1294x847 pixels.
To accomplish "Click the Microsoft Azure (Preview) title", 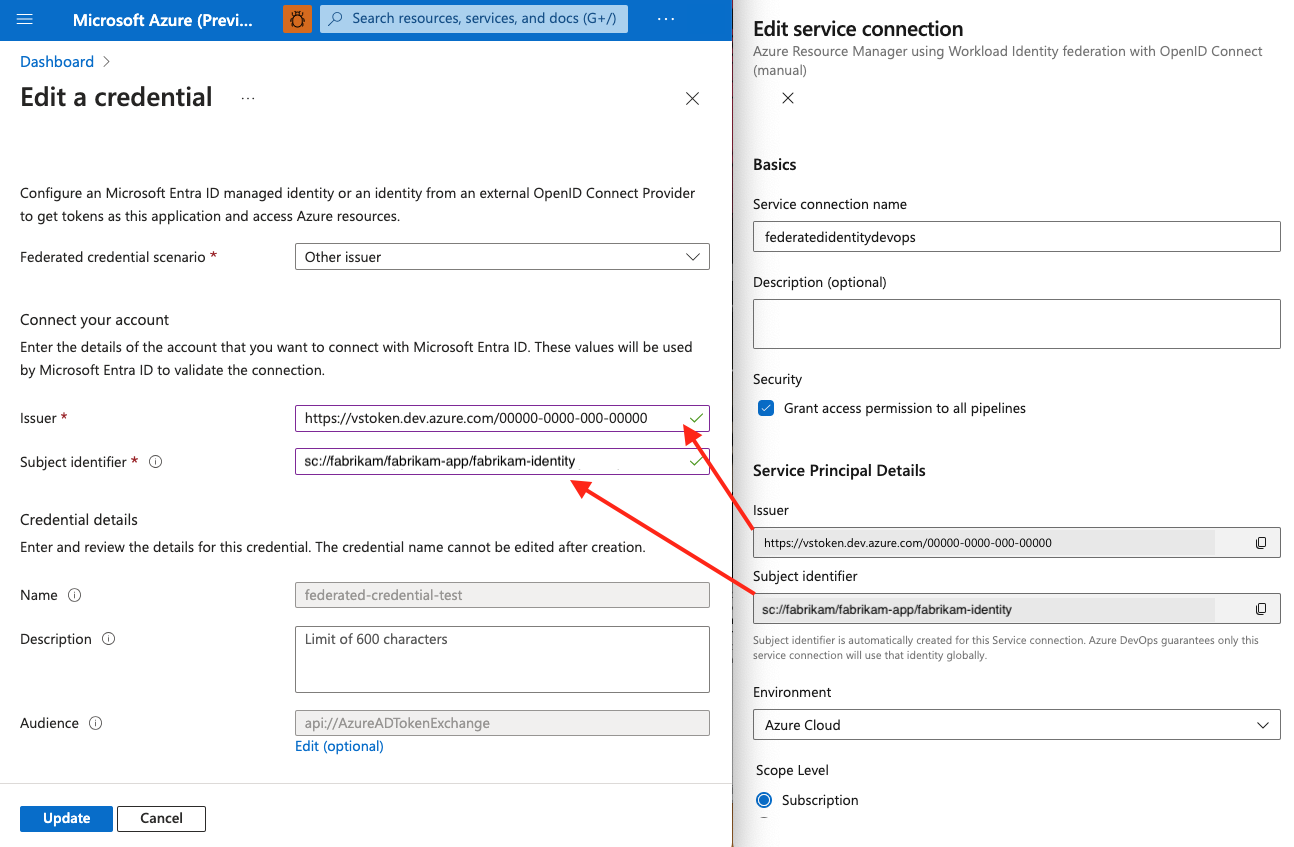I will [163, 19].
